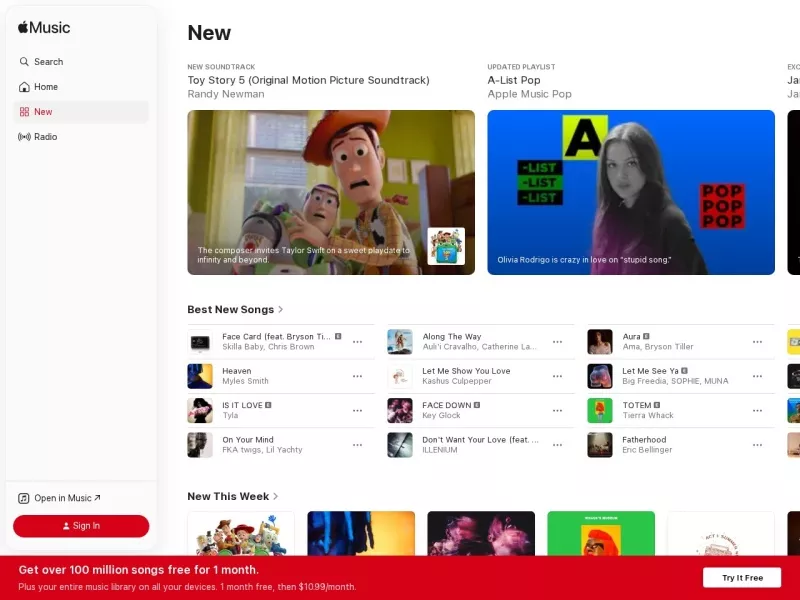The width and height of the screenshot is (800, 600).
Task: Click the New grid icon in sidebar
Action: [x=24, y=112]
